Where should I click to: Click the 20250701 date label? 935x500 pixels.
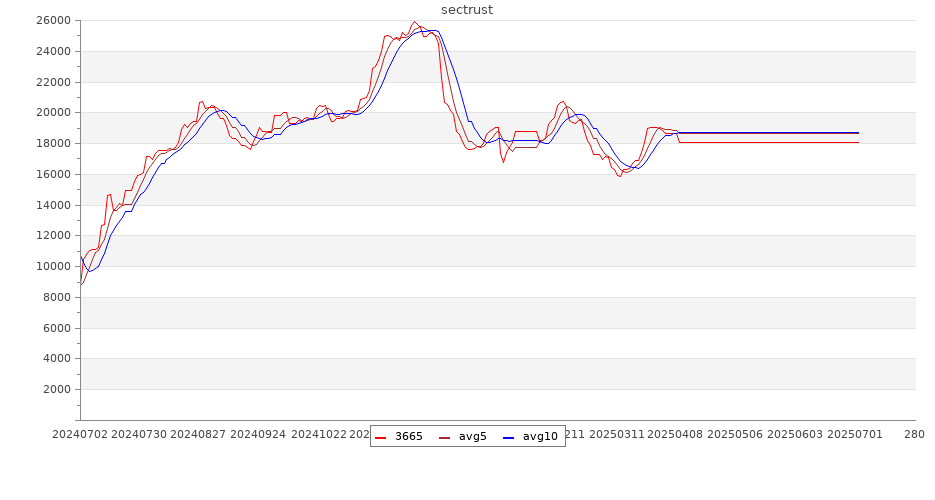pos(855,434)
